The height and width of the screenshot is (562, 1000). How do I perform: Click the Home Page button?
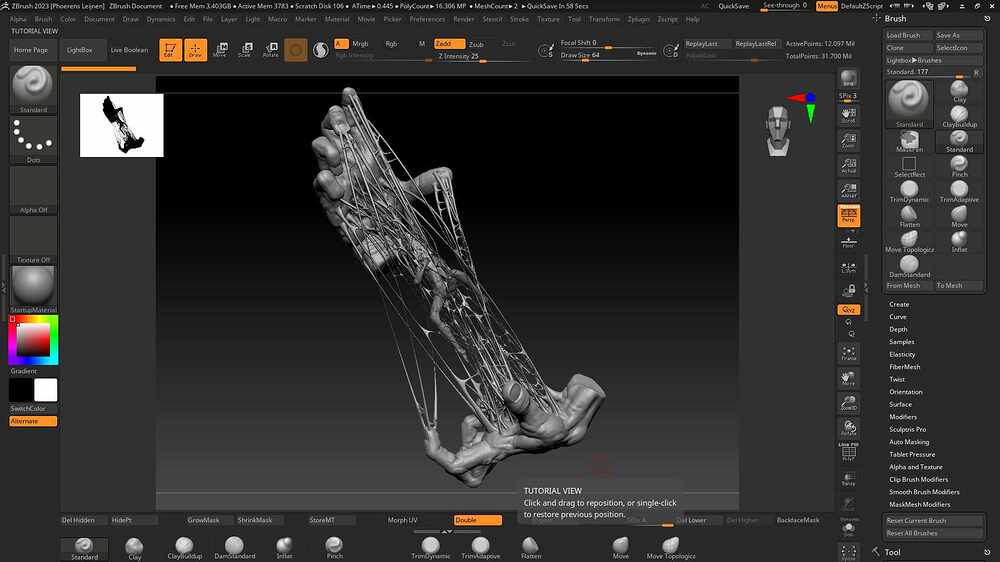pos(31,50)
